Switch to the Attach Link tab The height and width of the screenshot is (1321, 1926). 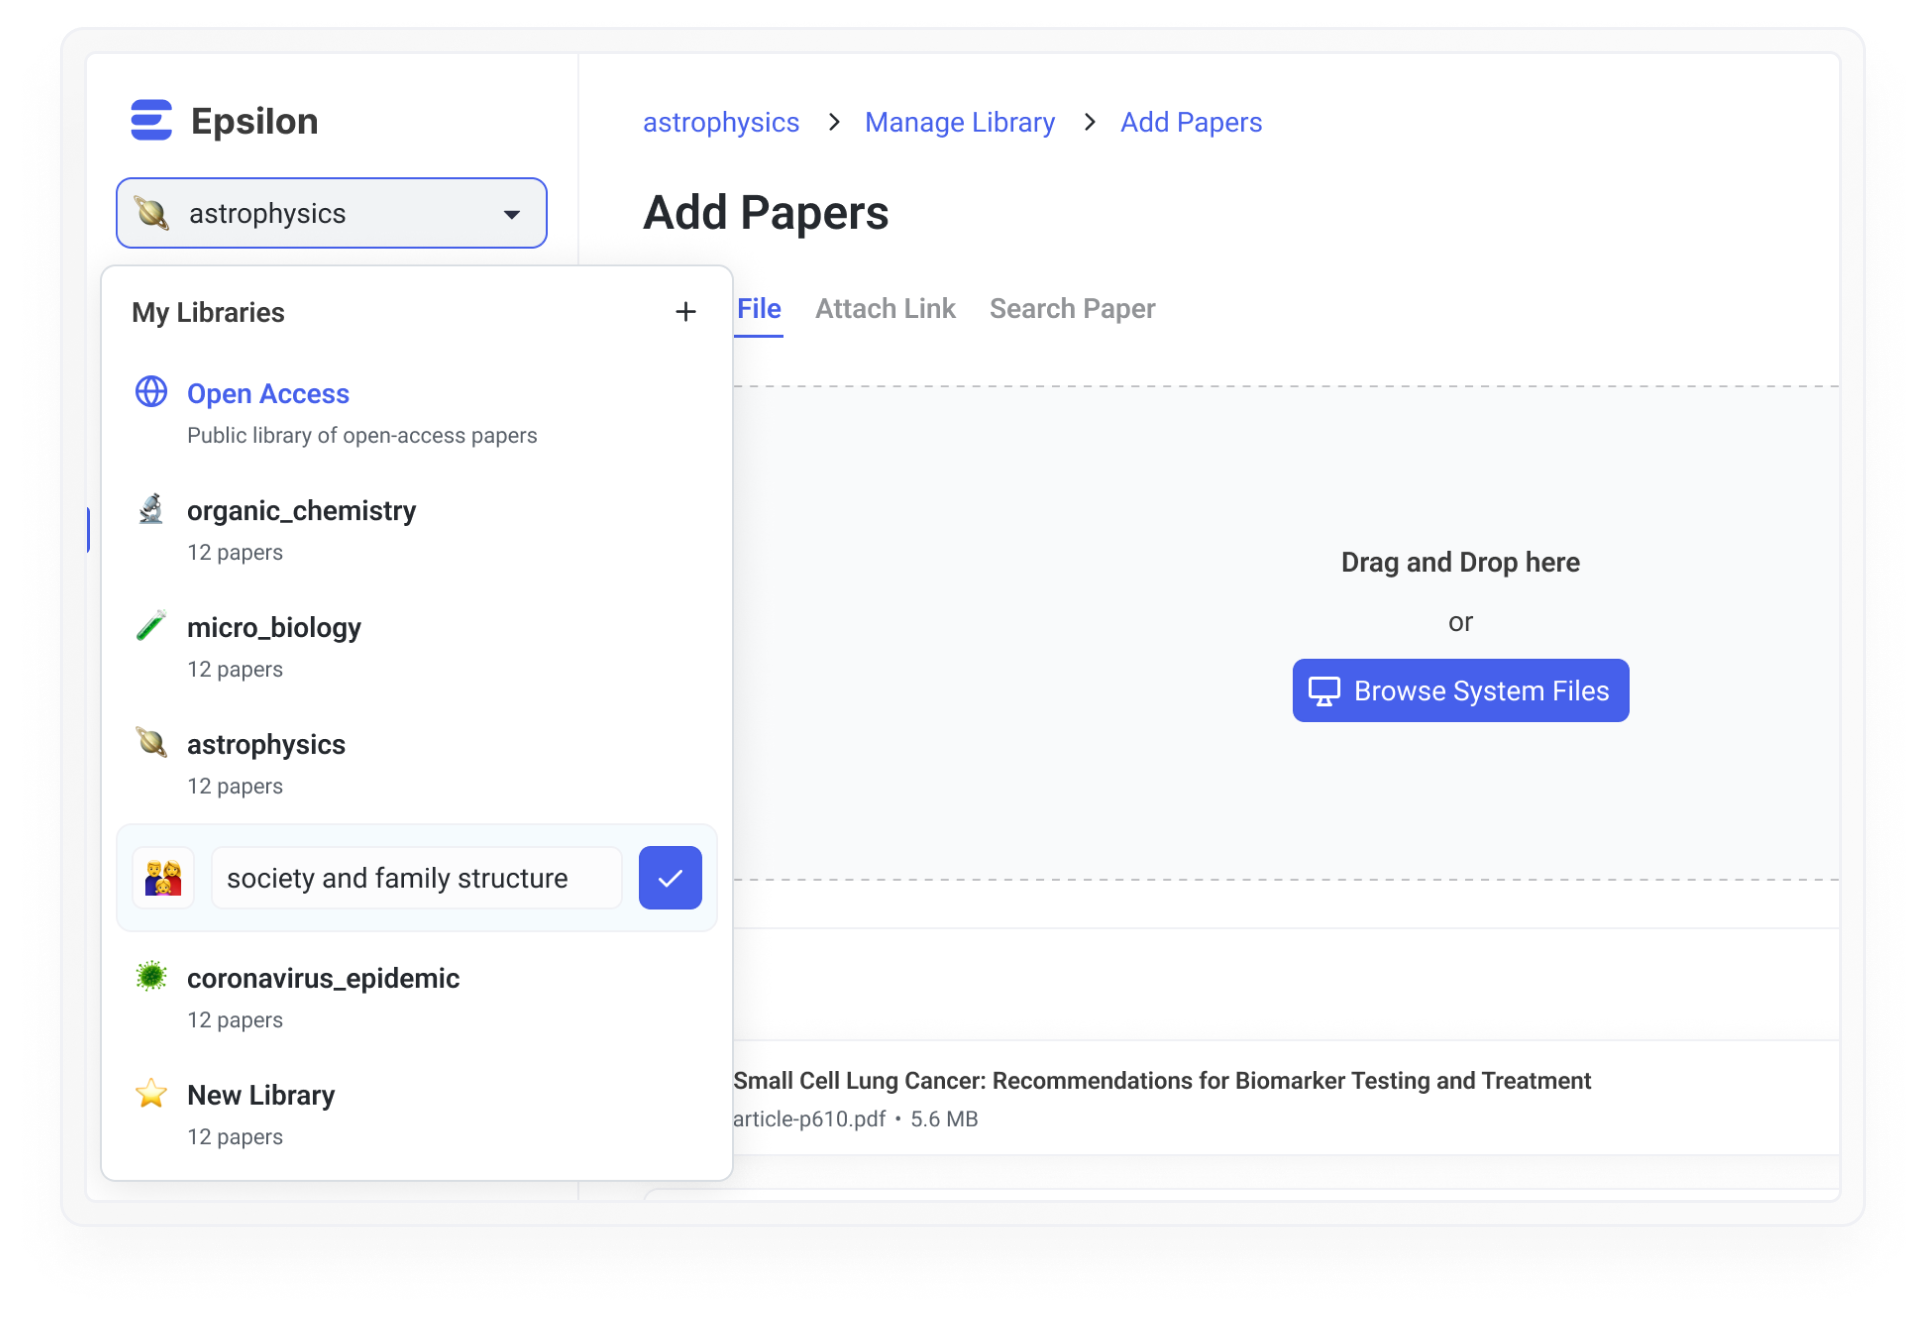click(885, 308)
